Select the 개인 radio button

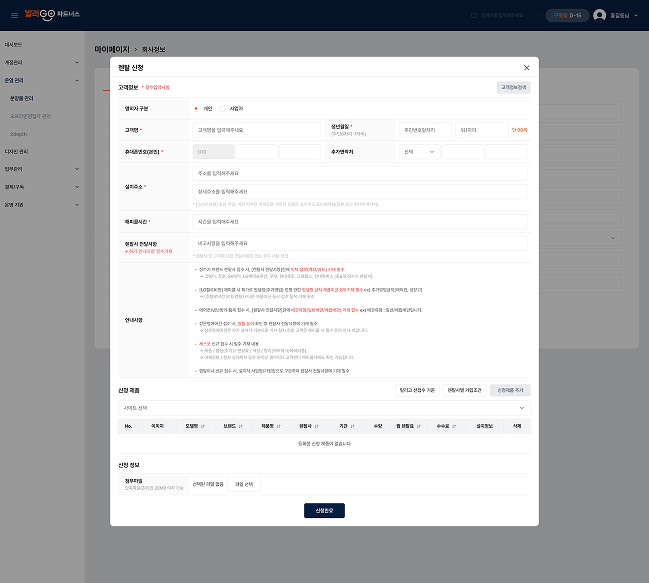196,108
